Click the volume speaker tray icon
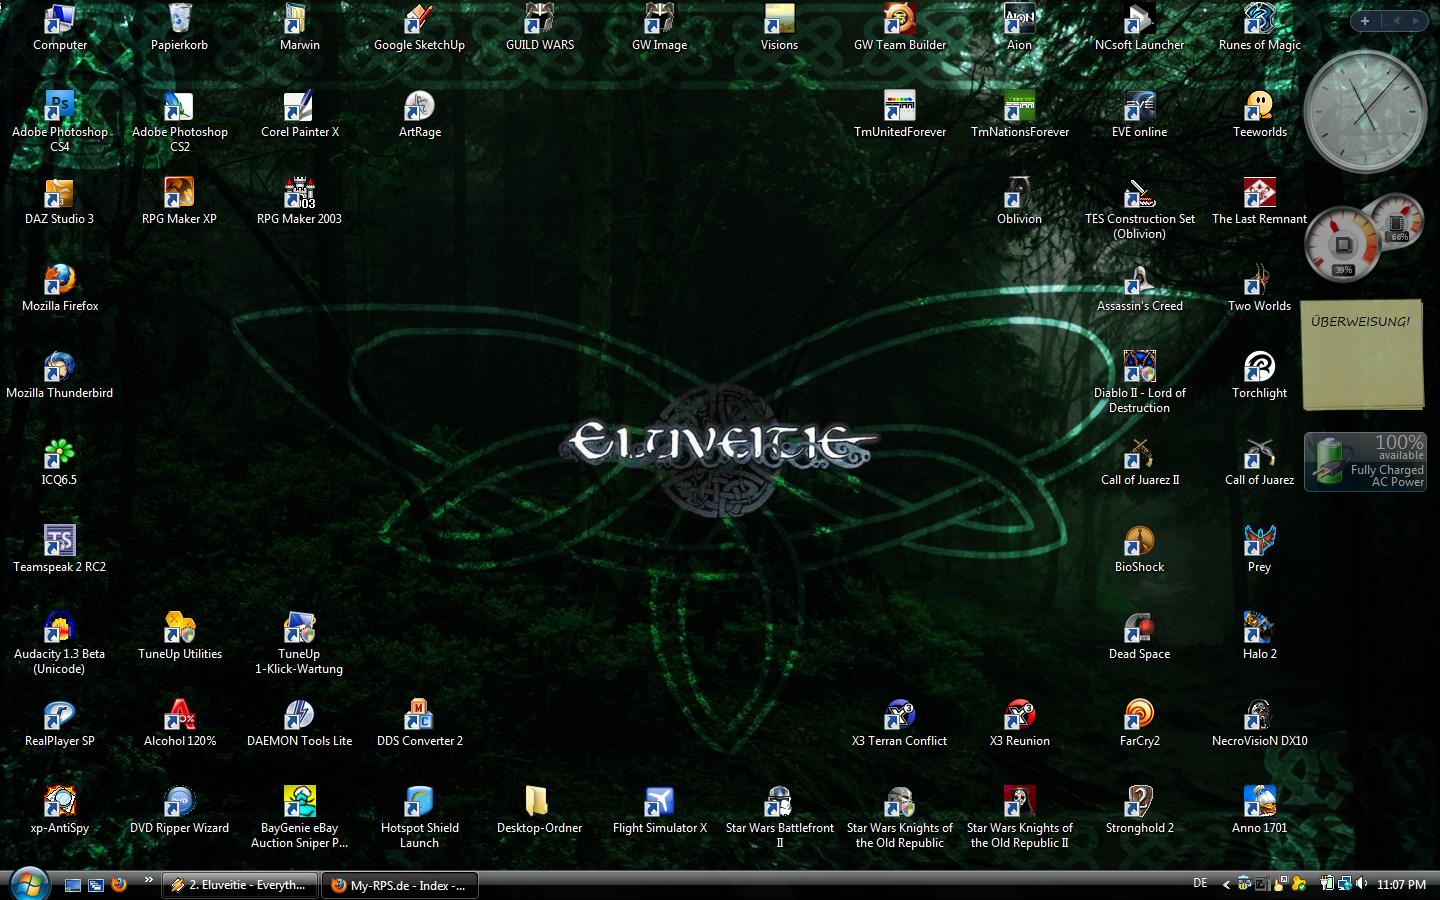1440x900 pixels. (x=1360, y=884)
